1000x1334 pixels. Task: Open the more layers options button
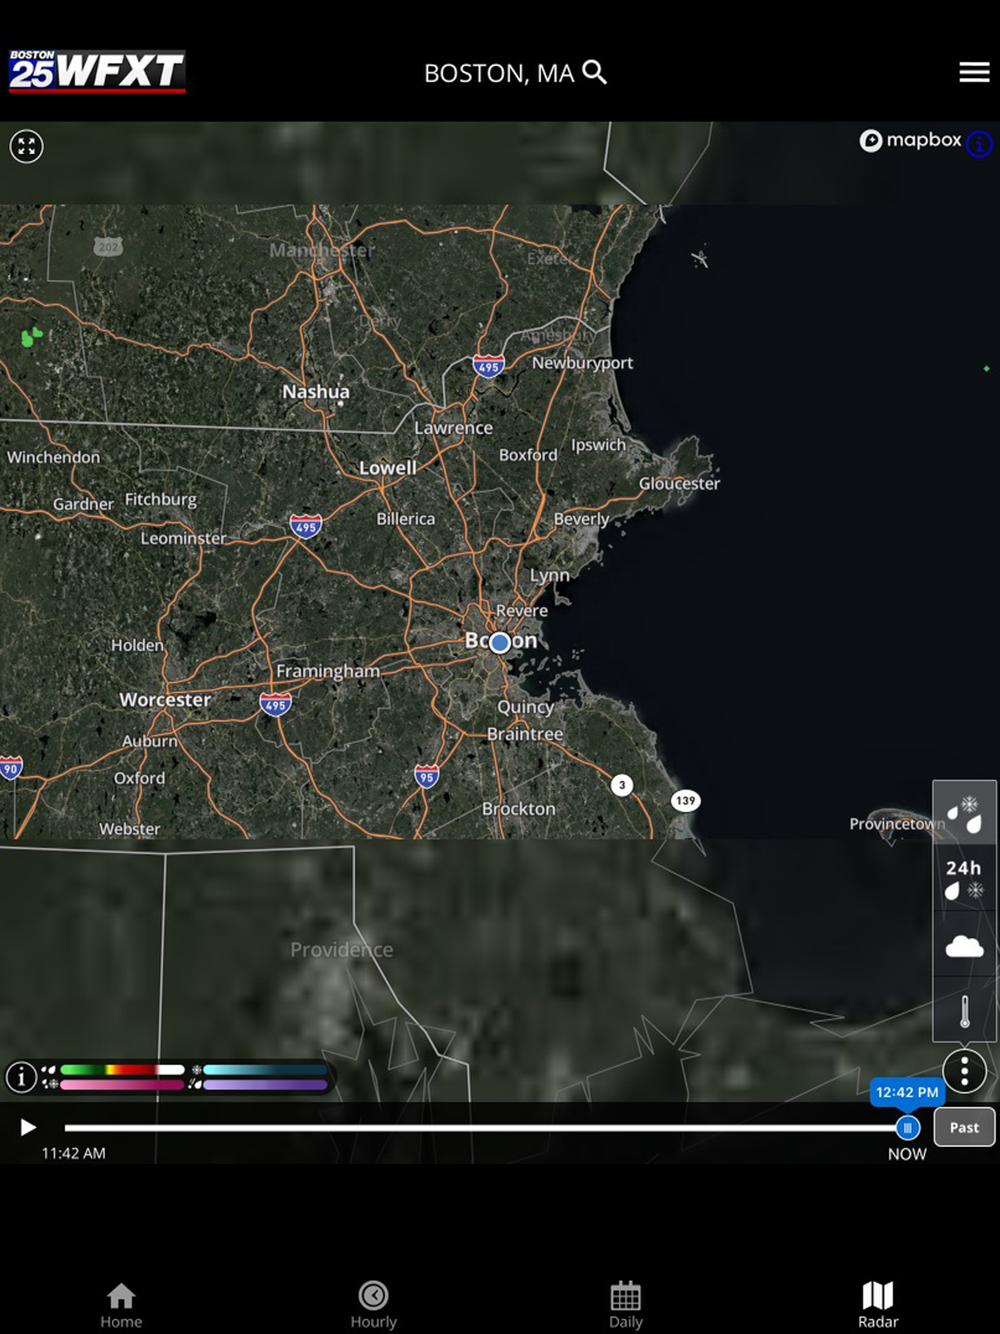pos(965,1071)
